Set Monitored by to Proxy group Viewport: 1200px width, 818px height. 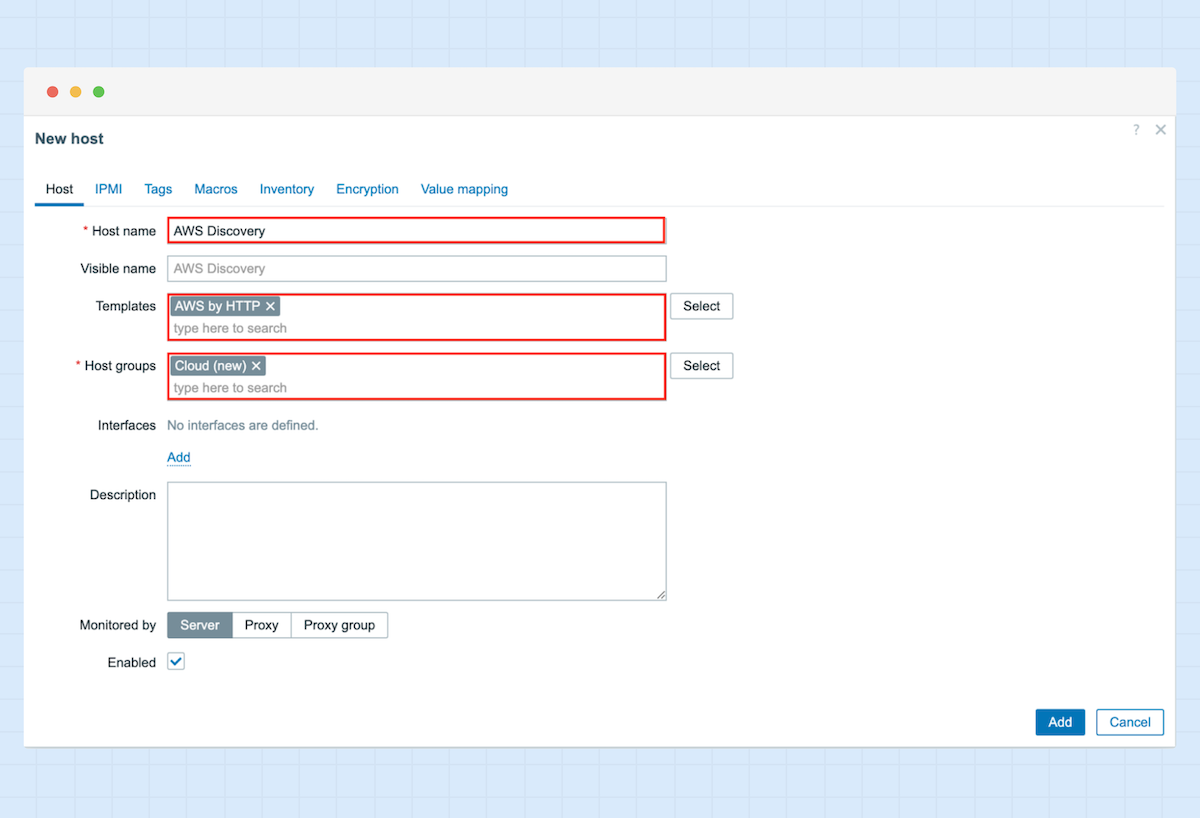(x=339, y=625)
